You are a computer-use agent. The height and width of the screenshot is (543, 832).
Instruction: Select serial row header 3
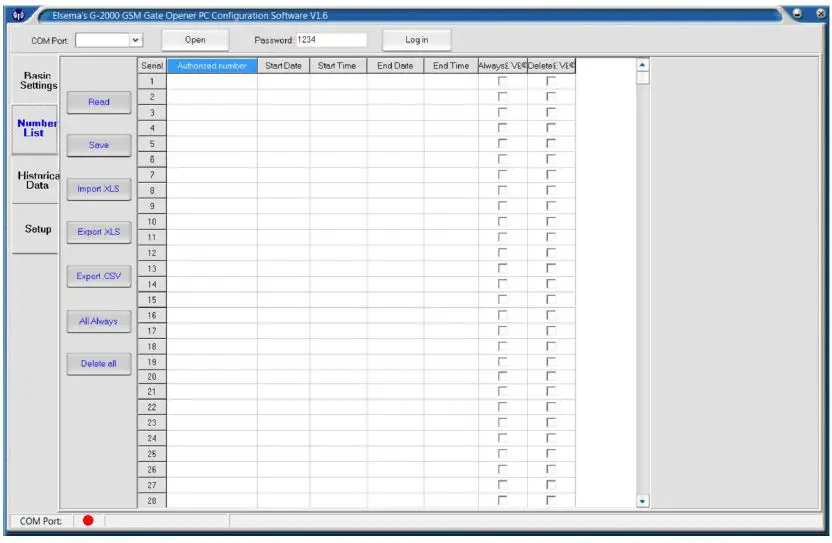click(152, 113)
